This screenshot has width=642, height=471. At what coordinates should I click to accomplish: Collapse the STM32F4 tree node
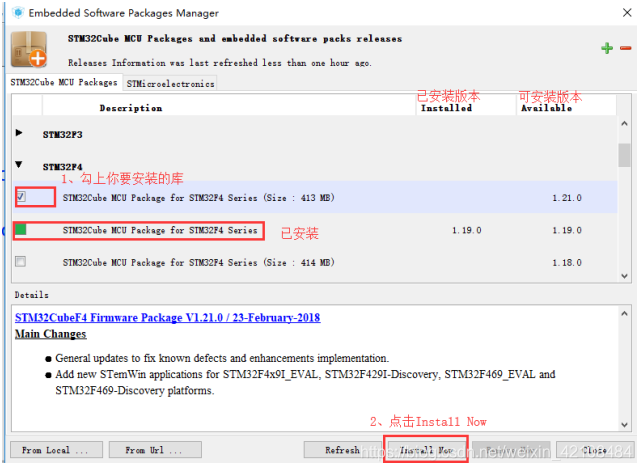coord(19,165)
